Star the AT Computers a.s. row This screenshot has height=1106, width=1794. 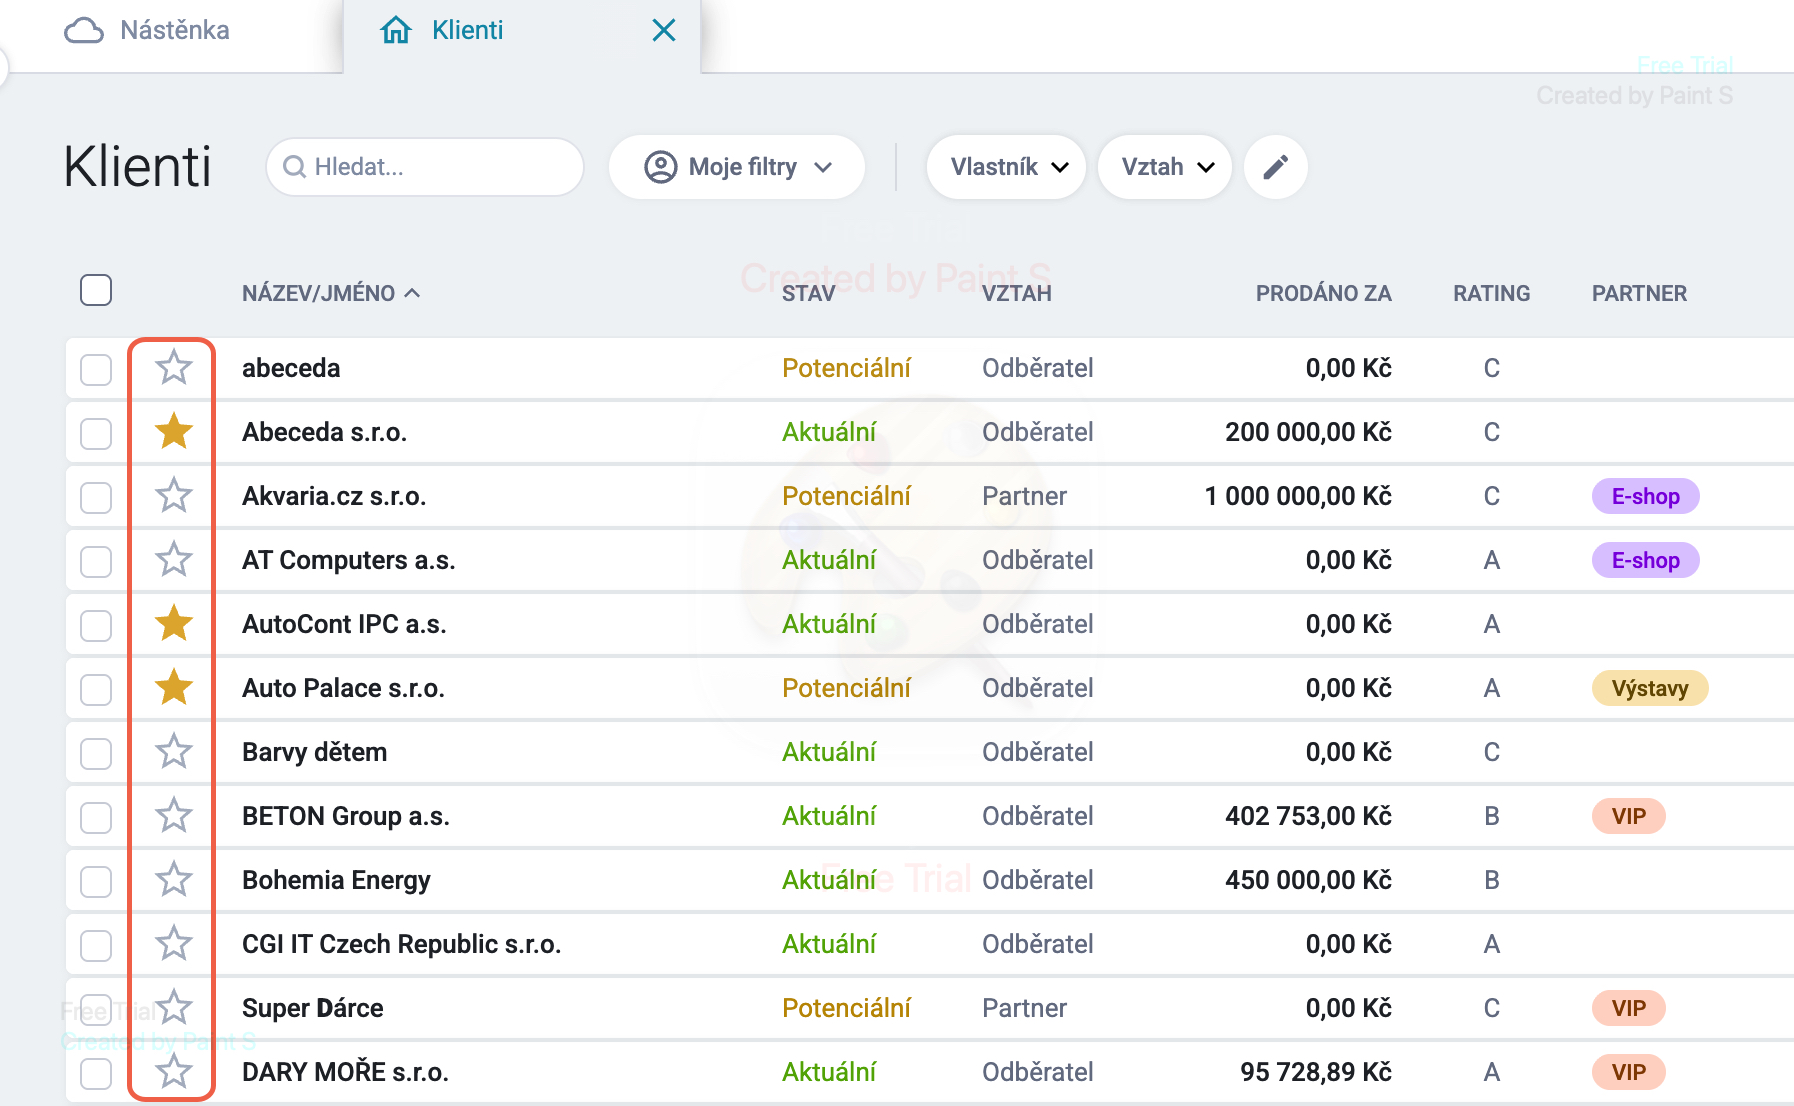[174, 560]
